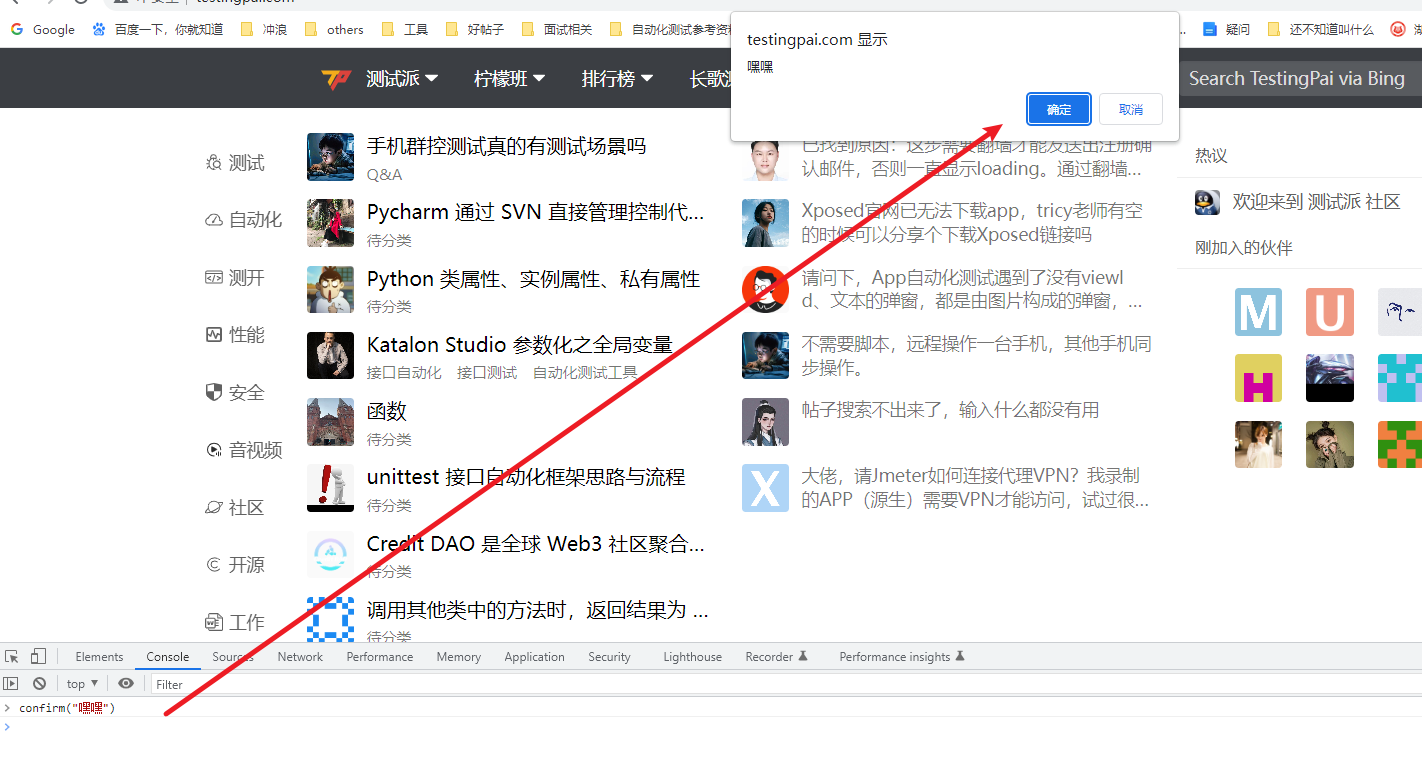
Task: Clear the console output
Action: [x=39, y=684]
